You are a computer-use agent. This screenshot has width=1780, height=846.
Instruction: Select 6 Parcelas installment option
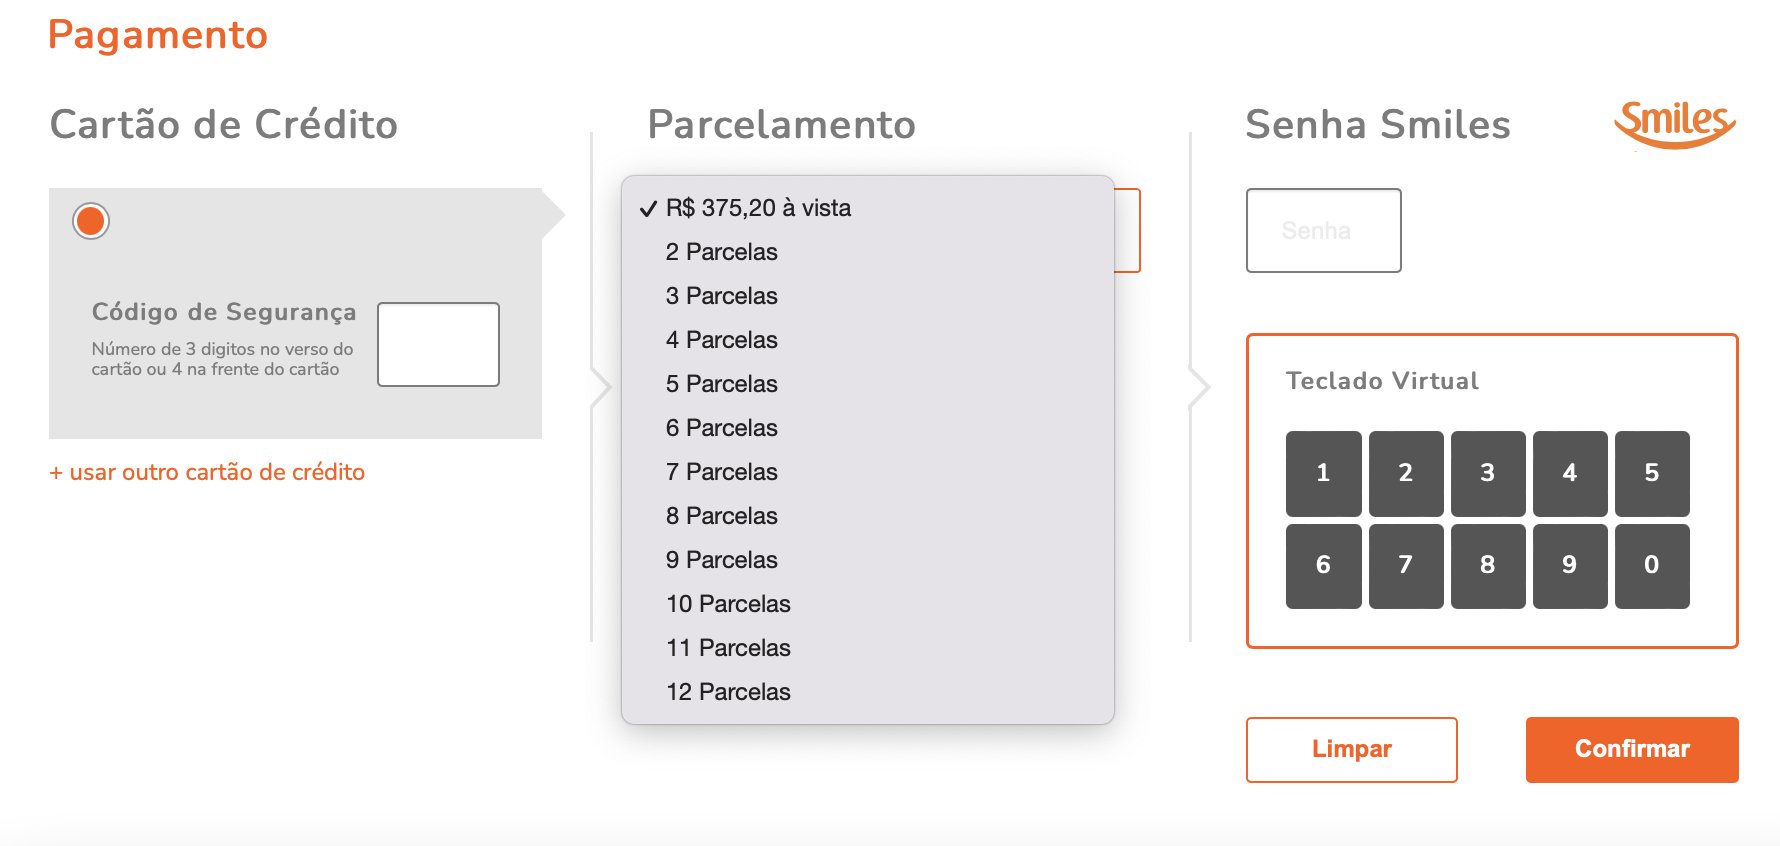click(867, 428)
